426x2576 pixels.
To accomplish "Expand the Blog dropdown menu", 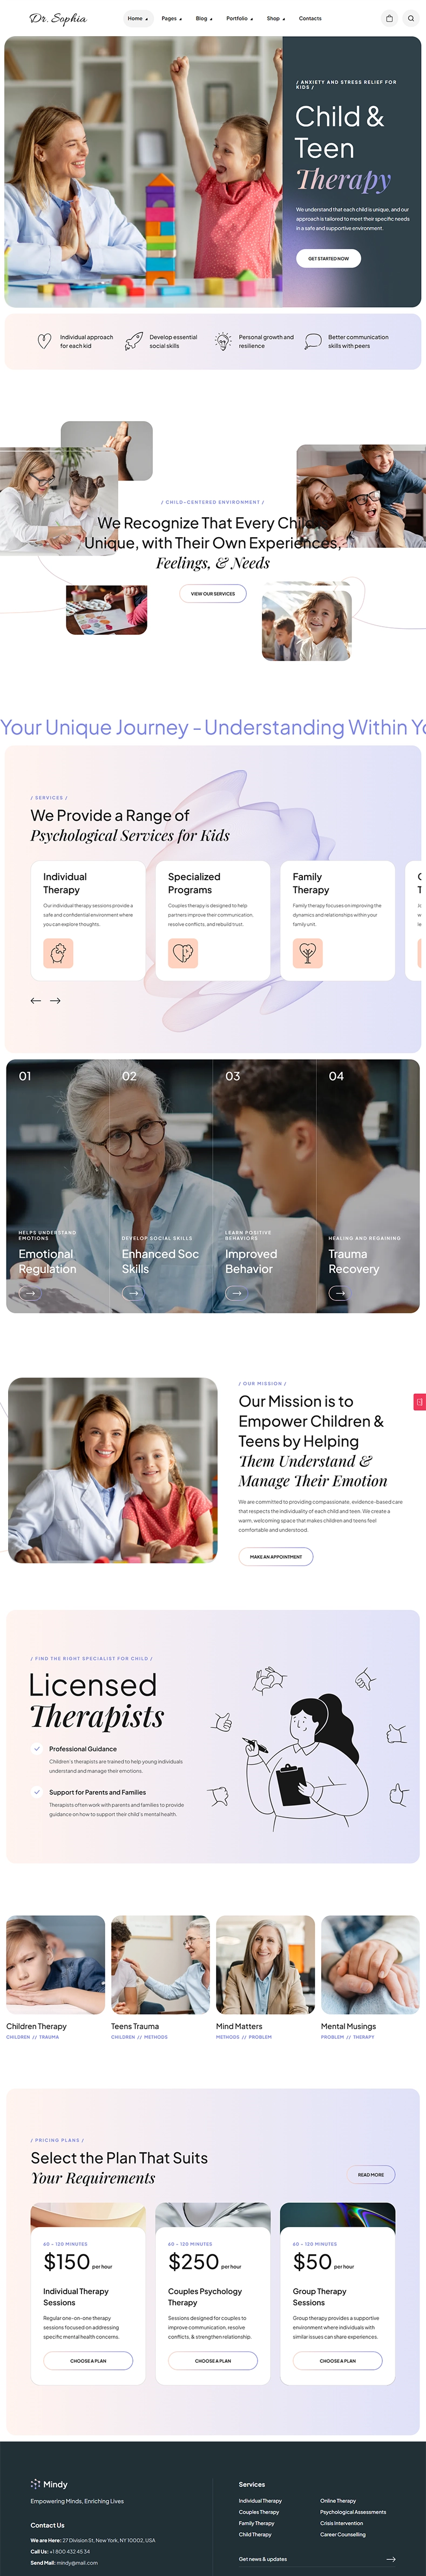I will pyautogui.click(x=203, y=18).
